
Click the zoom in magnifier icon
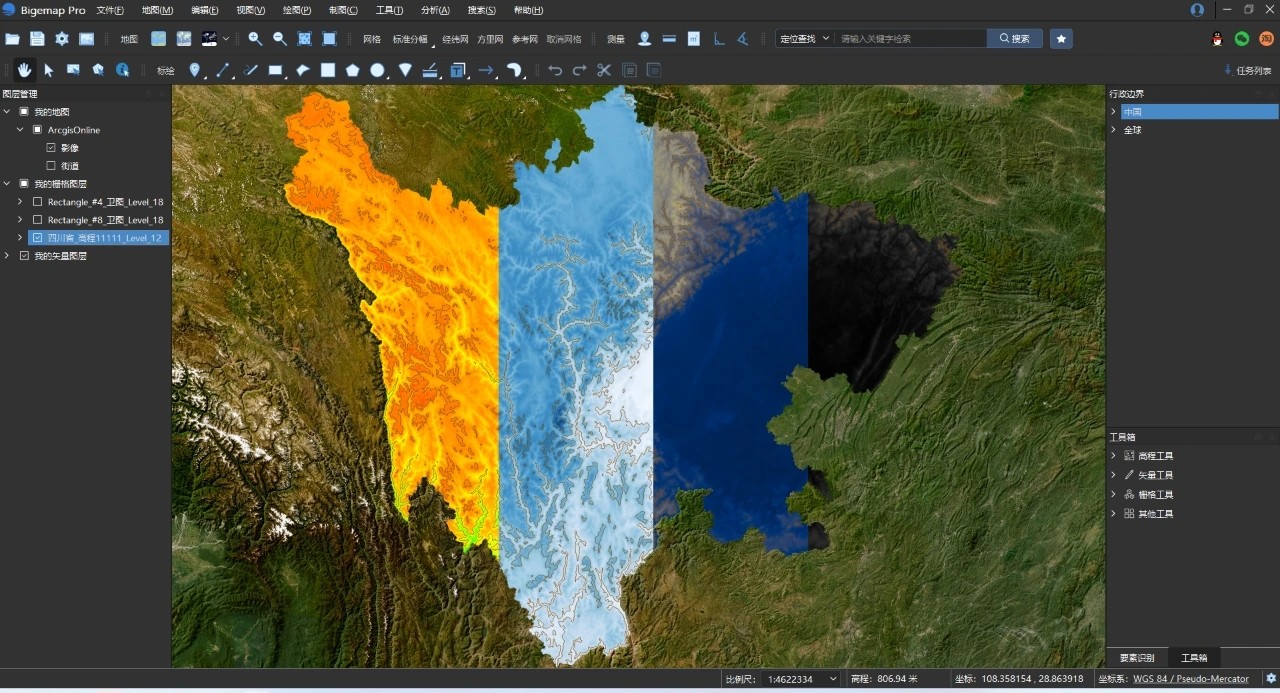(x=255, y=39)
